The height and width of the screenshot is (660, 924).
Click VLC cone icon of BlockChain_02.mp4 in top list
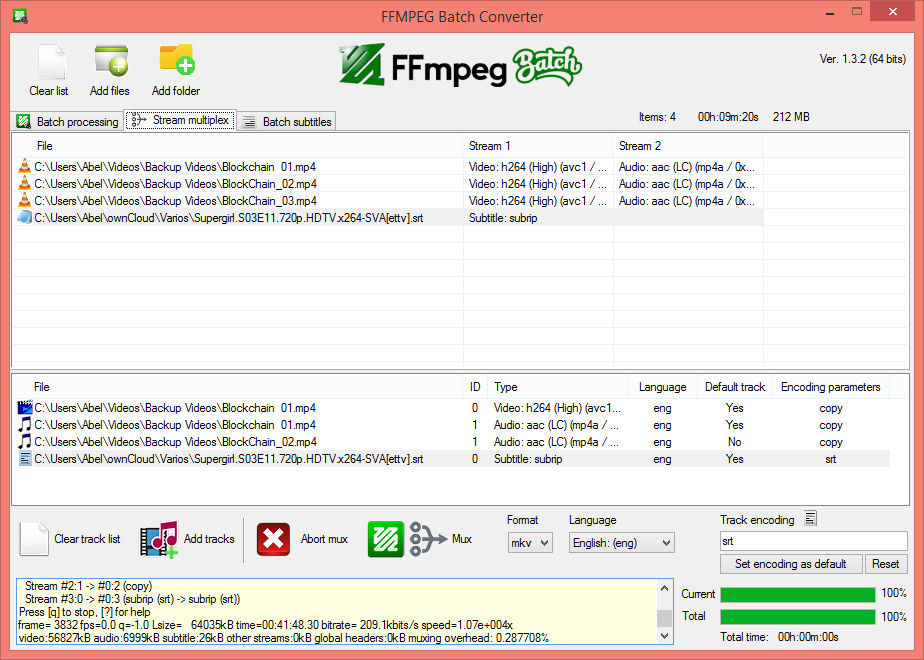point(24,183)
